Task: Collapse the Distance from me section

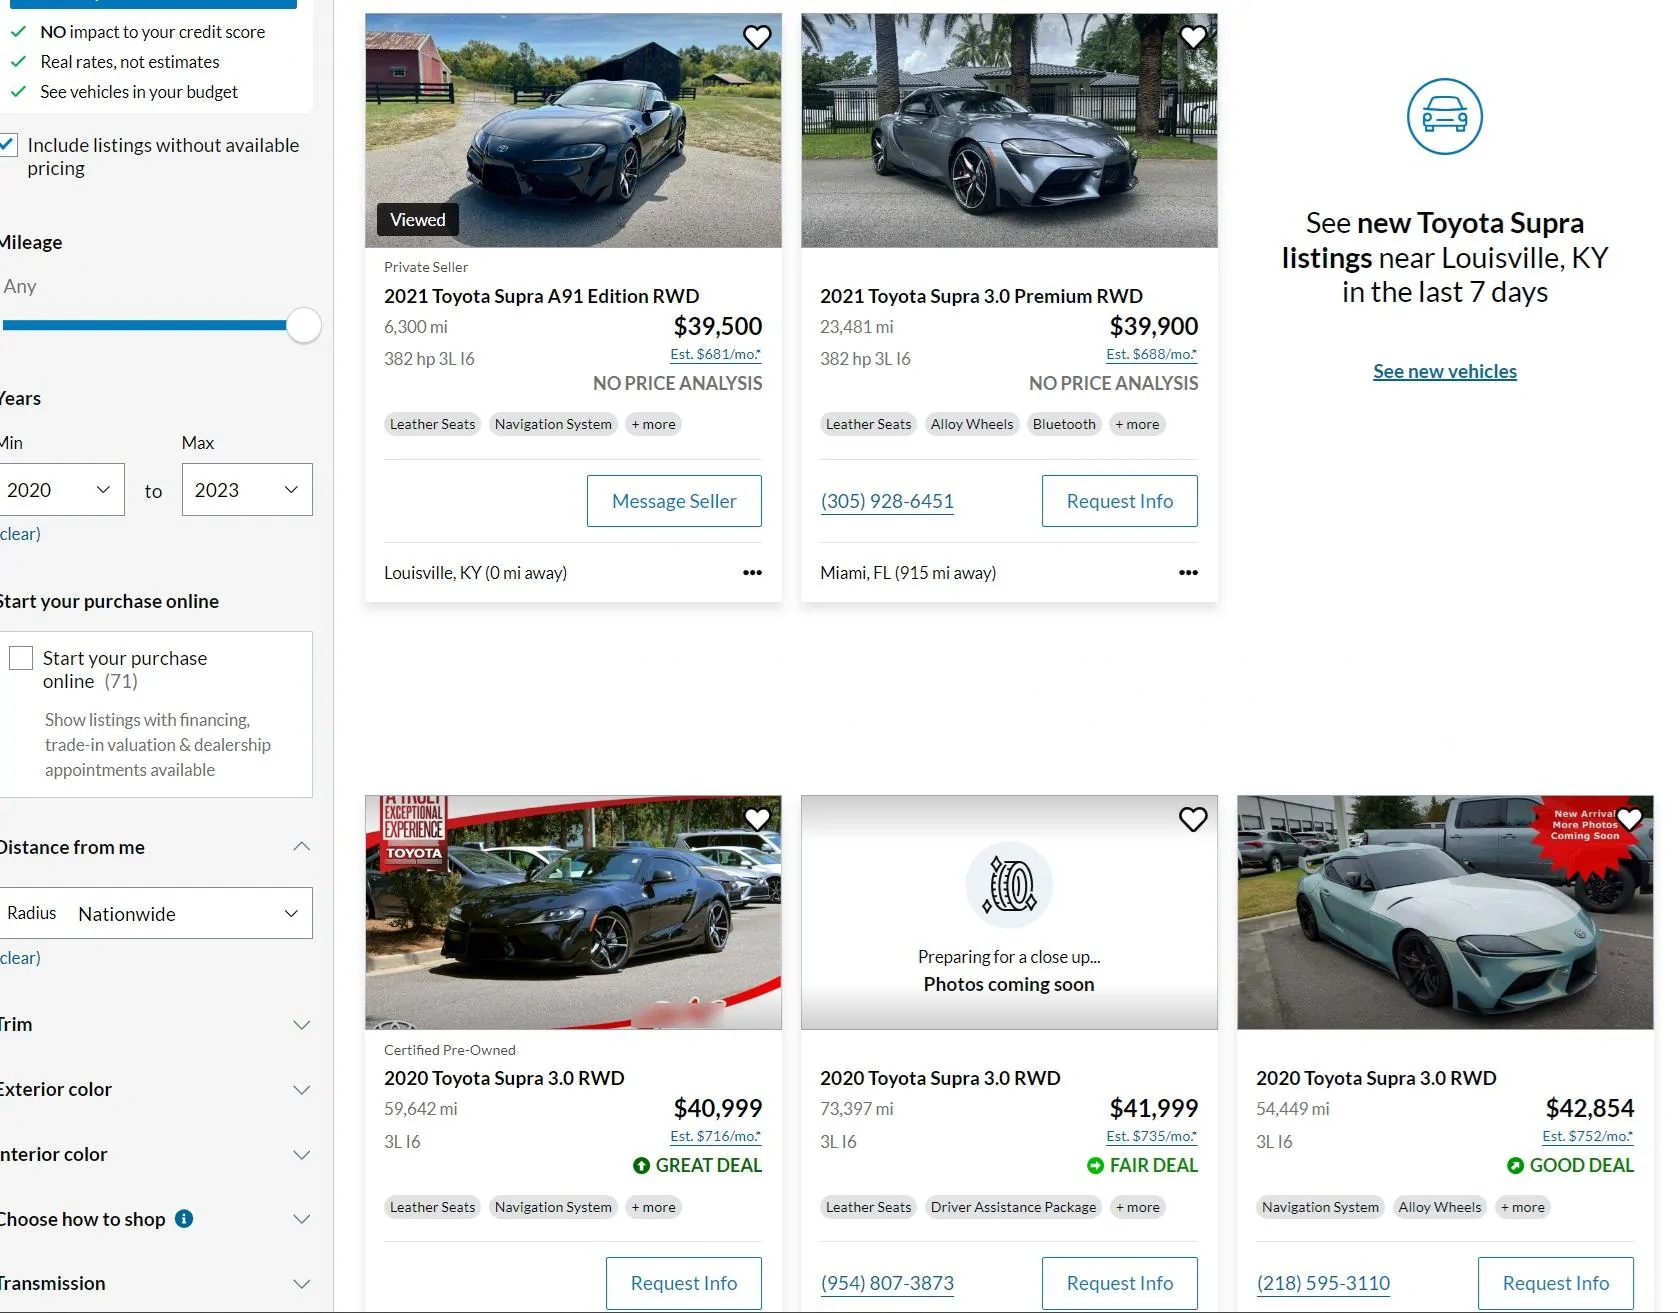Action: [301, 847]
